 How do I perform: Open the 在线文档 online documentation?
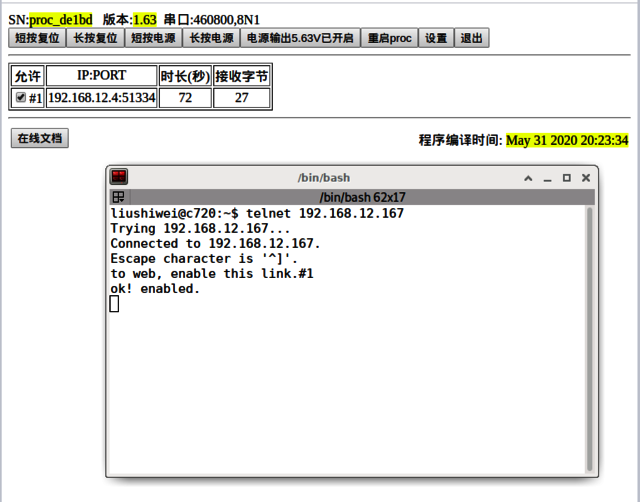pyautogui.click(x=40, y=138)
